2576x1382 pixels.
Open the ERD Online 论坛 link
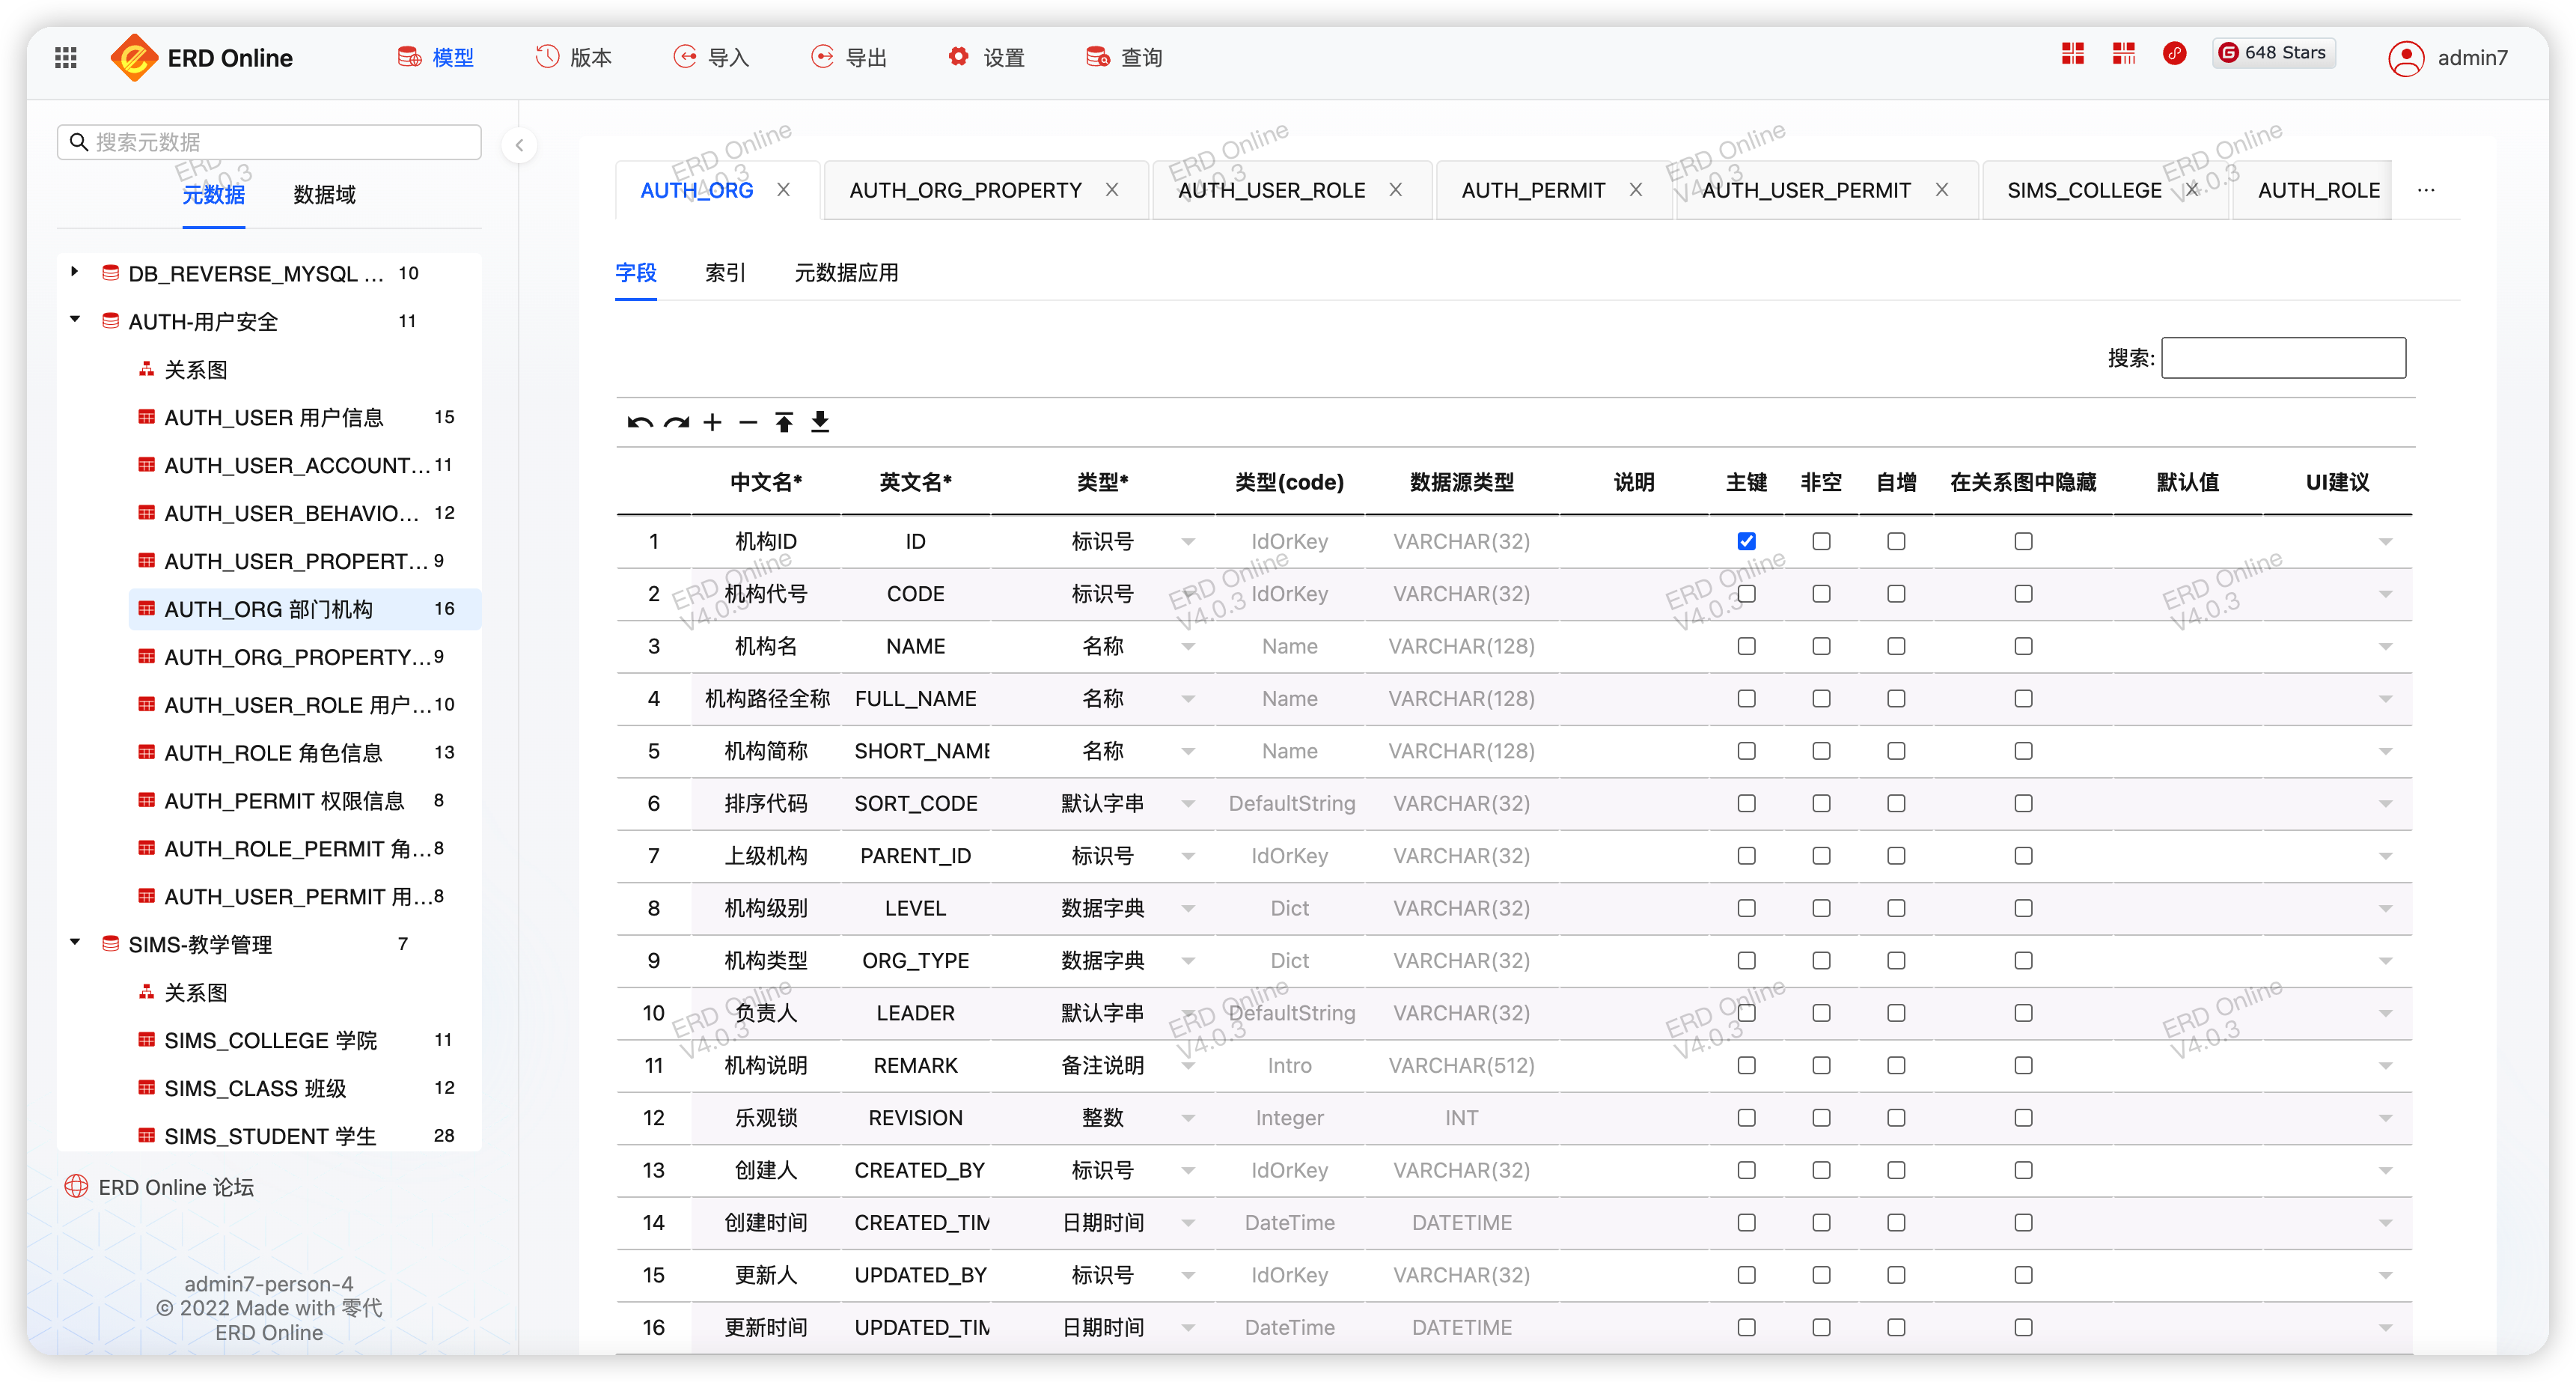click(x=176, y=1187)
